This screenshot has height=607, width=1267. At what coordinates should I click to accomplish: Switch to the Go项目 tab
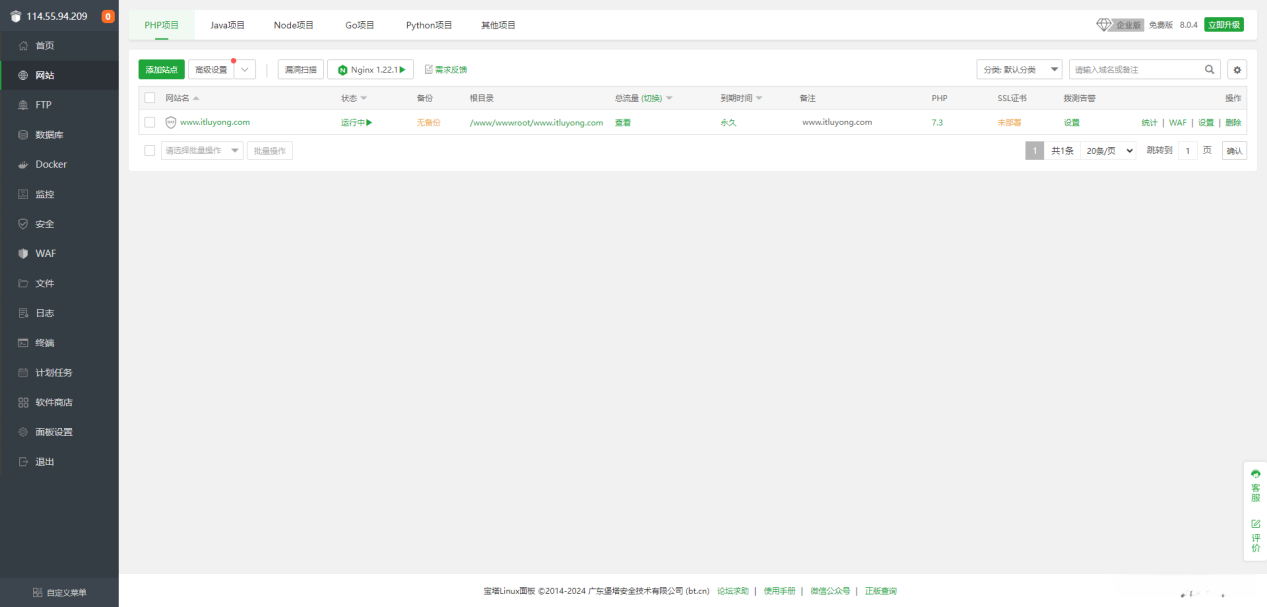click(360, 25)
